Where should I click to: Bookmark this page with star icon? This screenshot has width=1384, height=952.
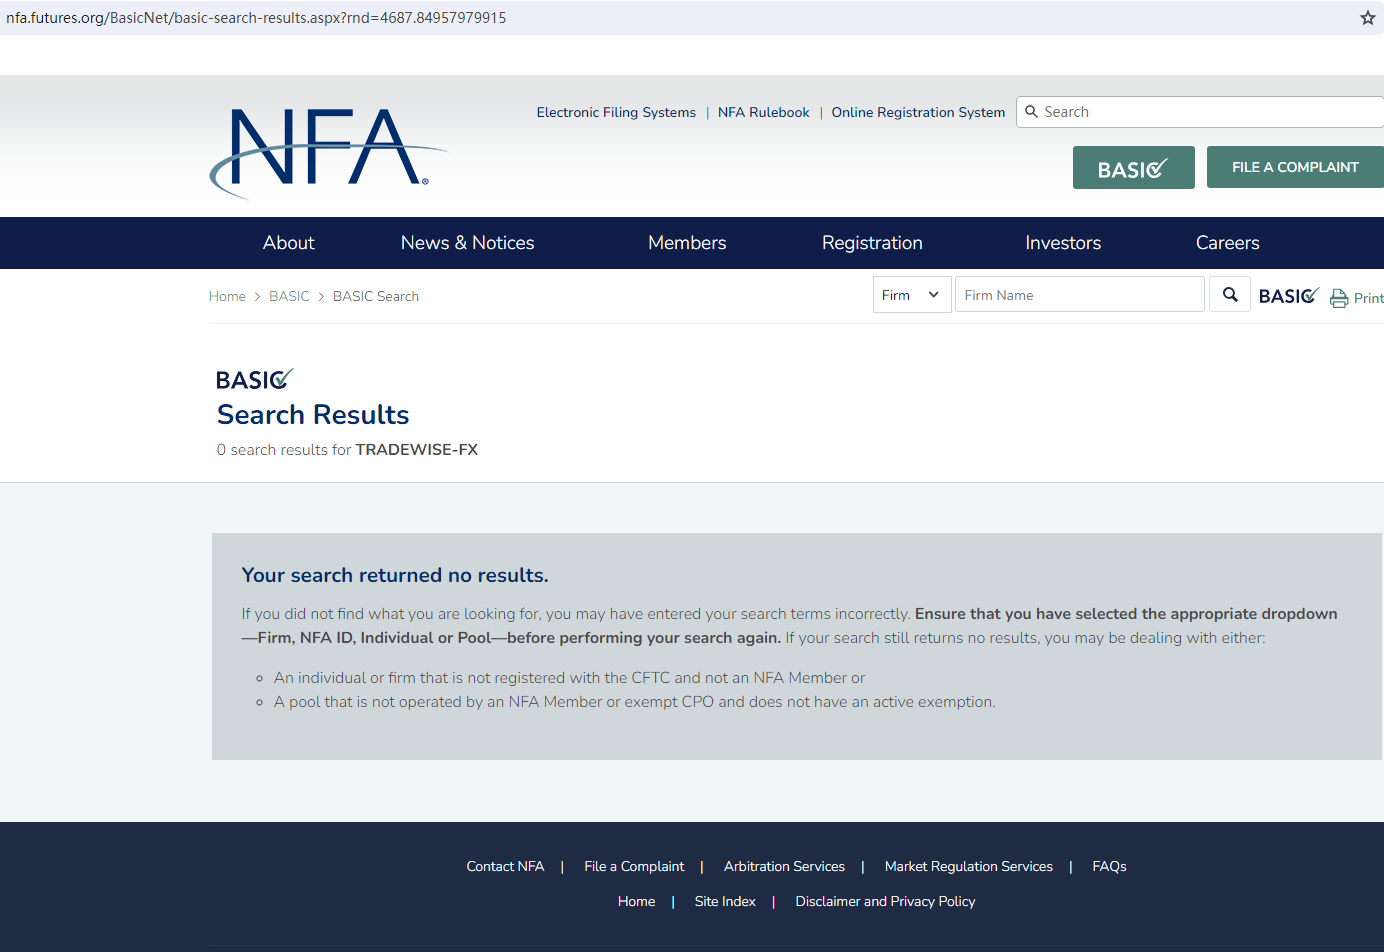coord(1367,18)
